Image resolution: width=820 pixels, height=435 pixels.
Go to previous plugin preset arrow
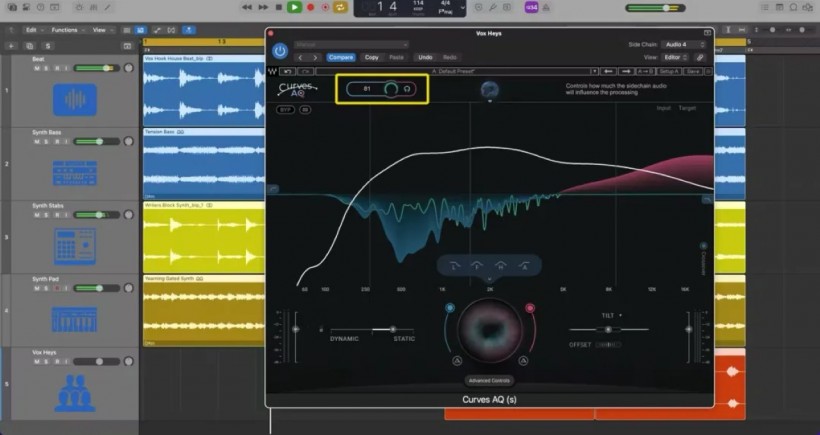[x=300, y=58]
